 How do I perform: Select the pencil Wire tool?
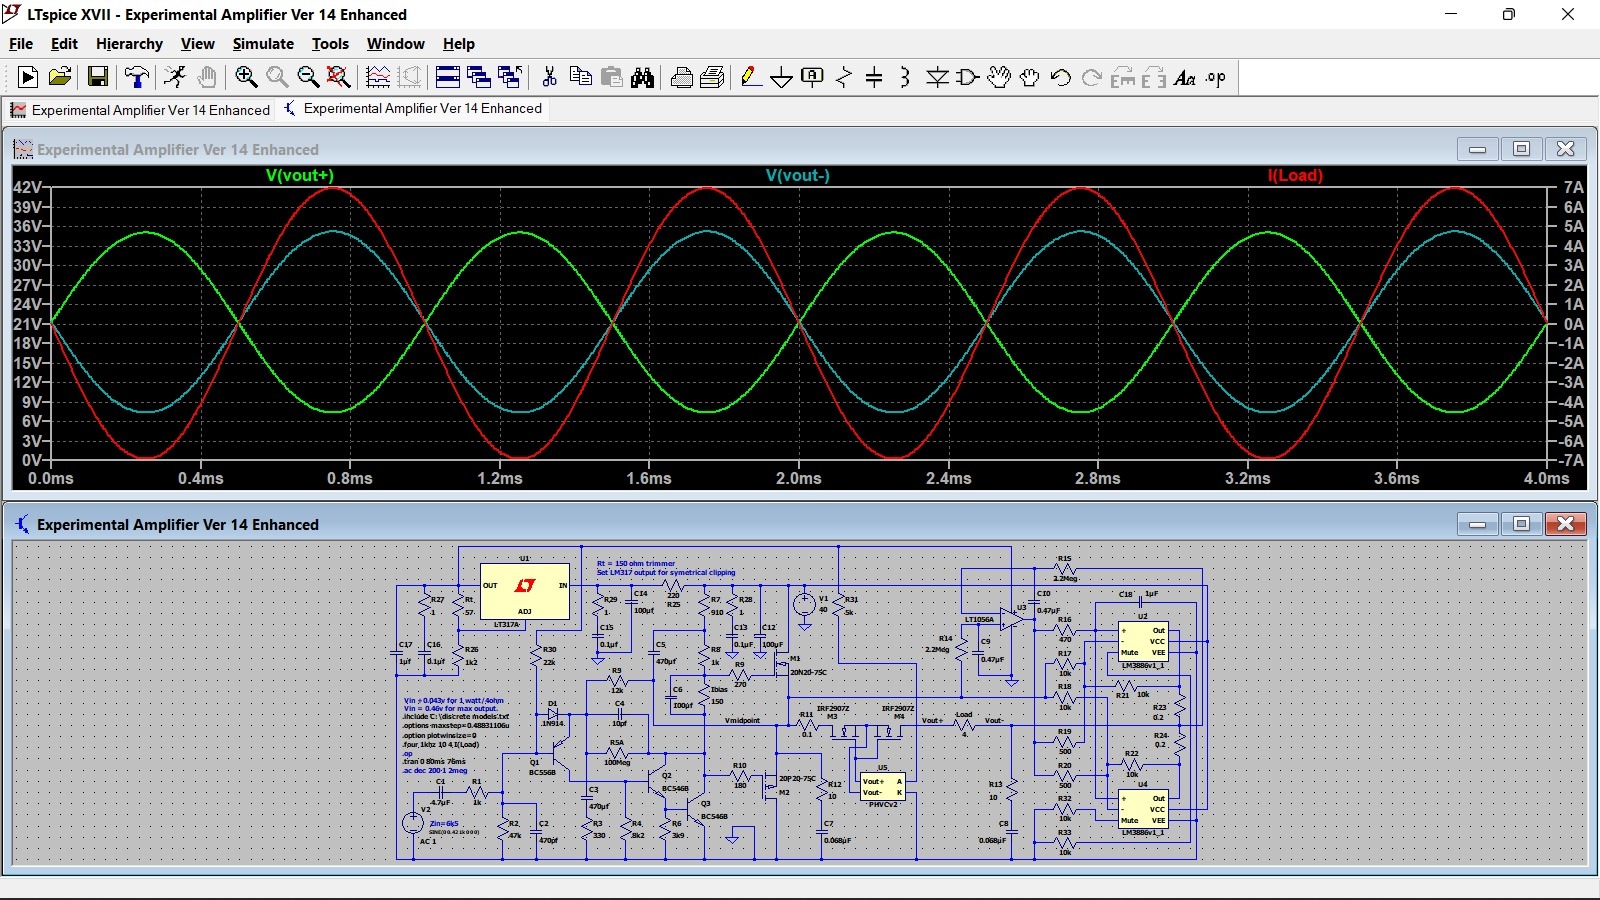(x=751, y=77)
